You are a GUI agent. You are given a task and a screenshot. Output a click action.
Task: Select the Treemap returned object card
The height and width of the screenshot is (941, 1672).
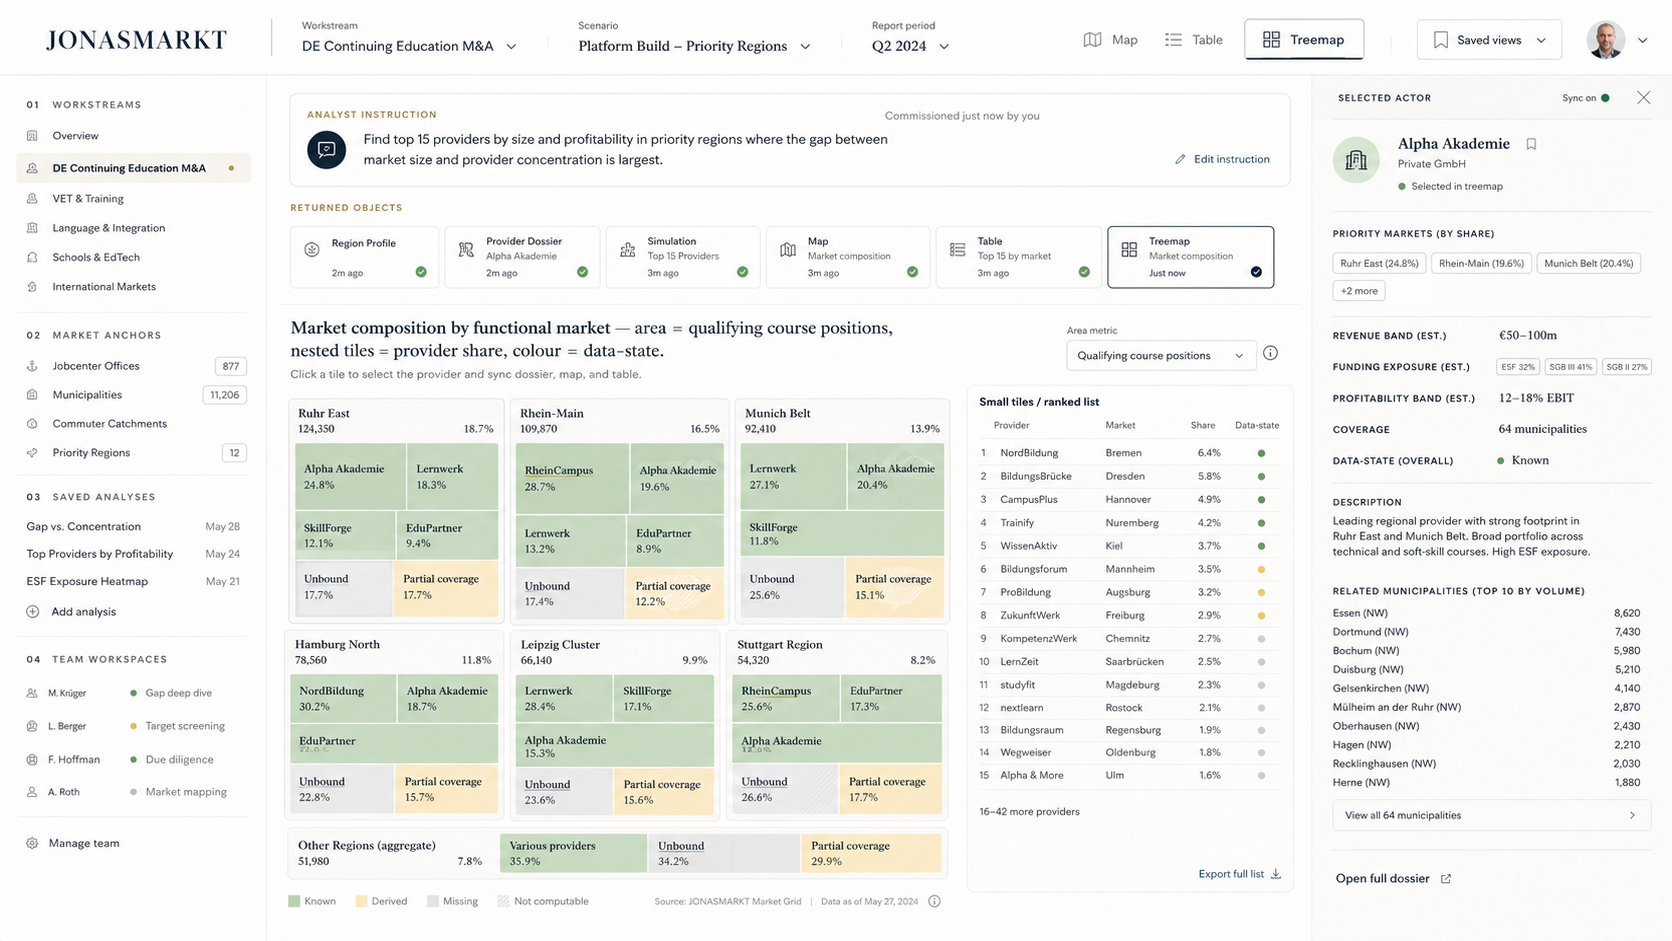tap(1190, 257)
